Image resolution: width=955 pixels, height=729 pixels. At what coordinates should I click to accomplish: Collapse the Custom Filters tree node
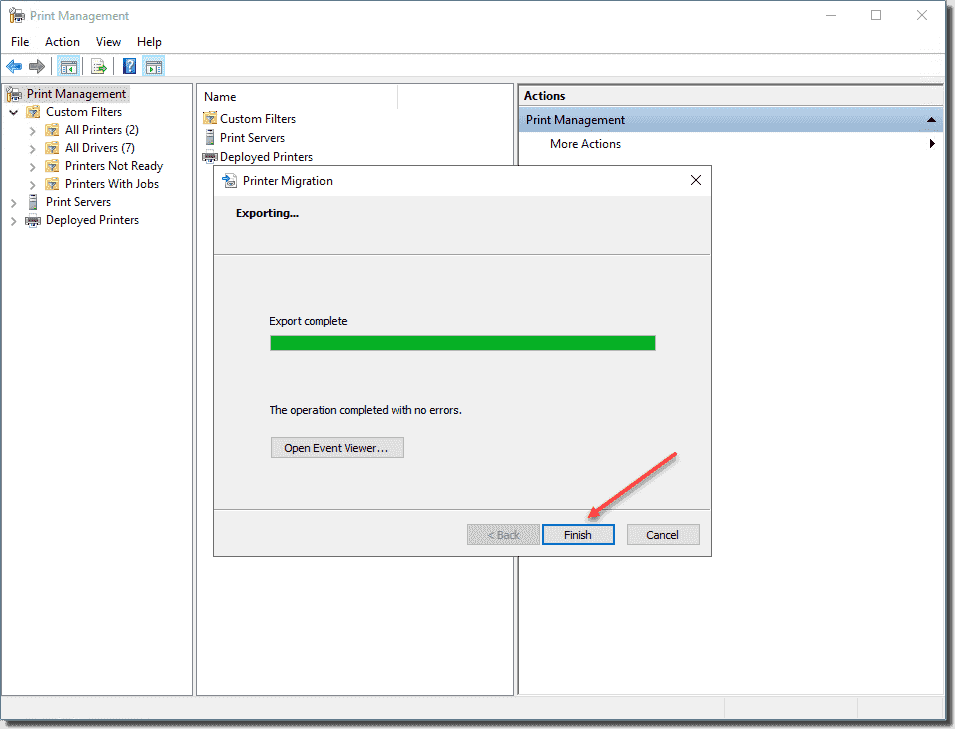[x=13, y=111]
